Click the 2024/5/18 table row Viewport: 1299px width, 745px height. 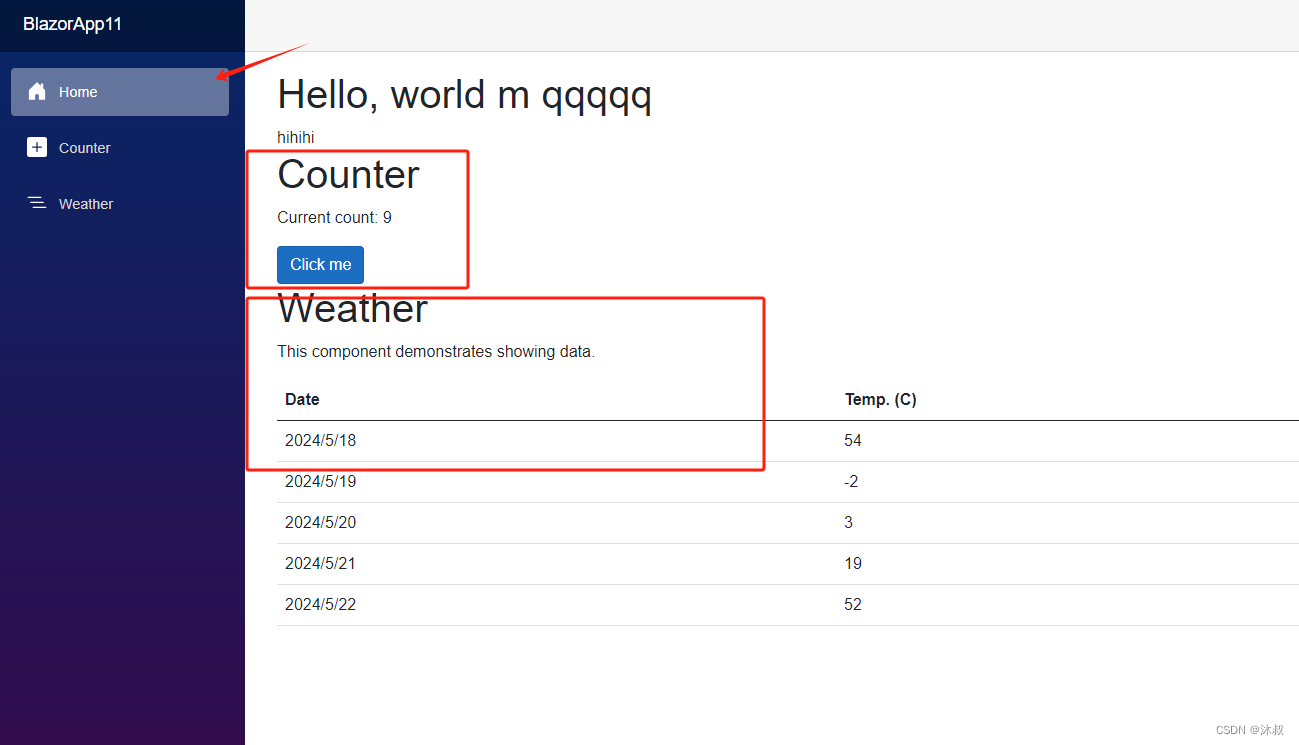coord(320,440)
